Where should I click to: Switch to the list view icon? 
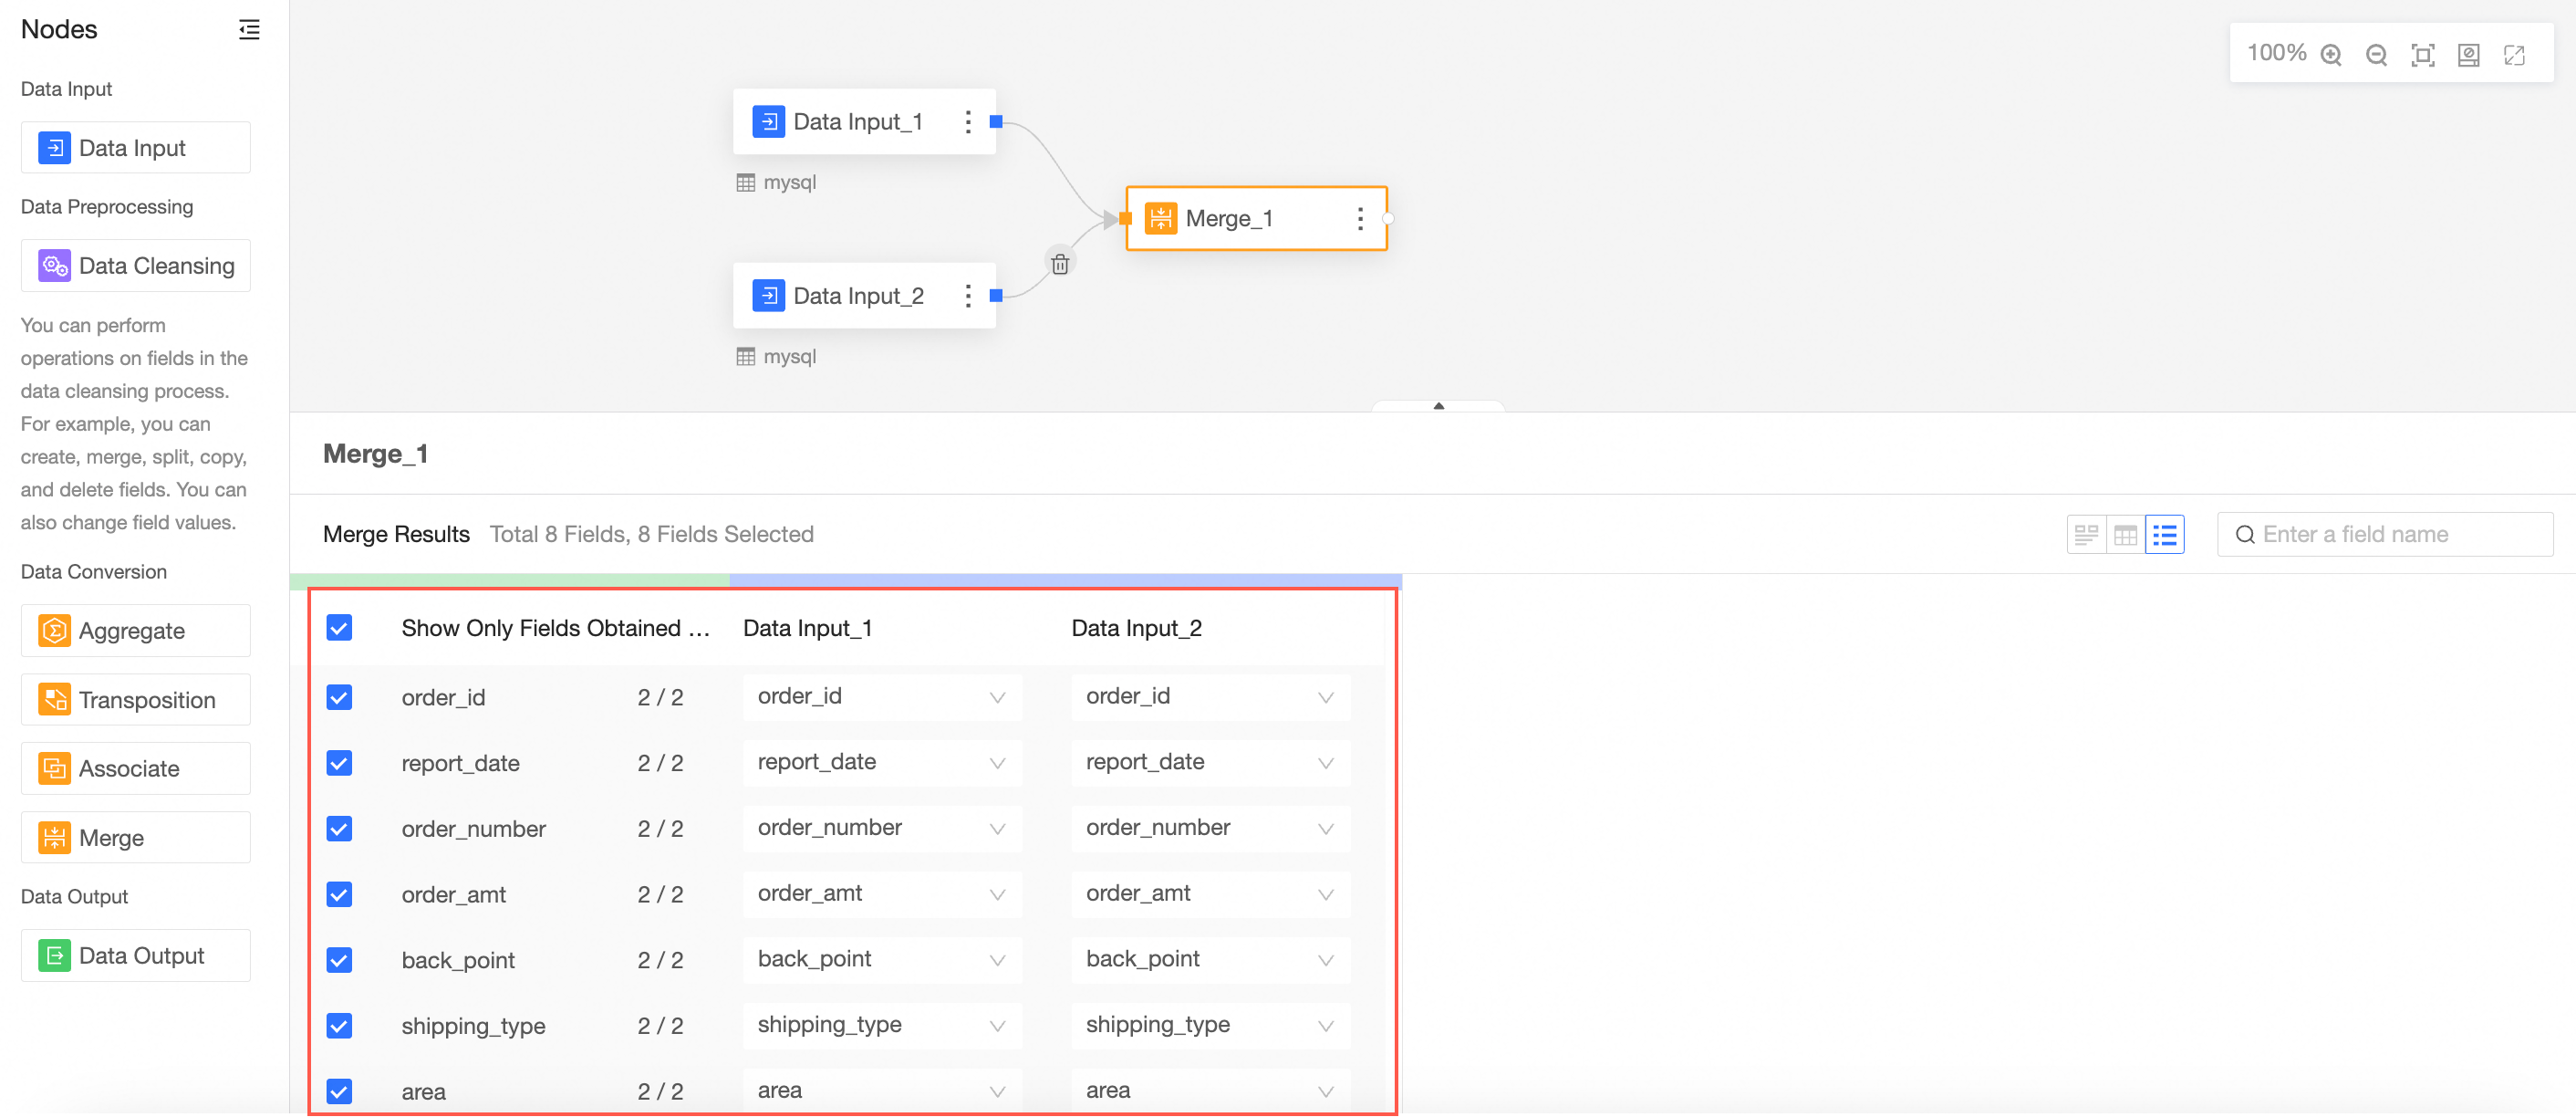[2164, 535]
